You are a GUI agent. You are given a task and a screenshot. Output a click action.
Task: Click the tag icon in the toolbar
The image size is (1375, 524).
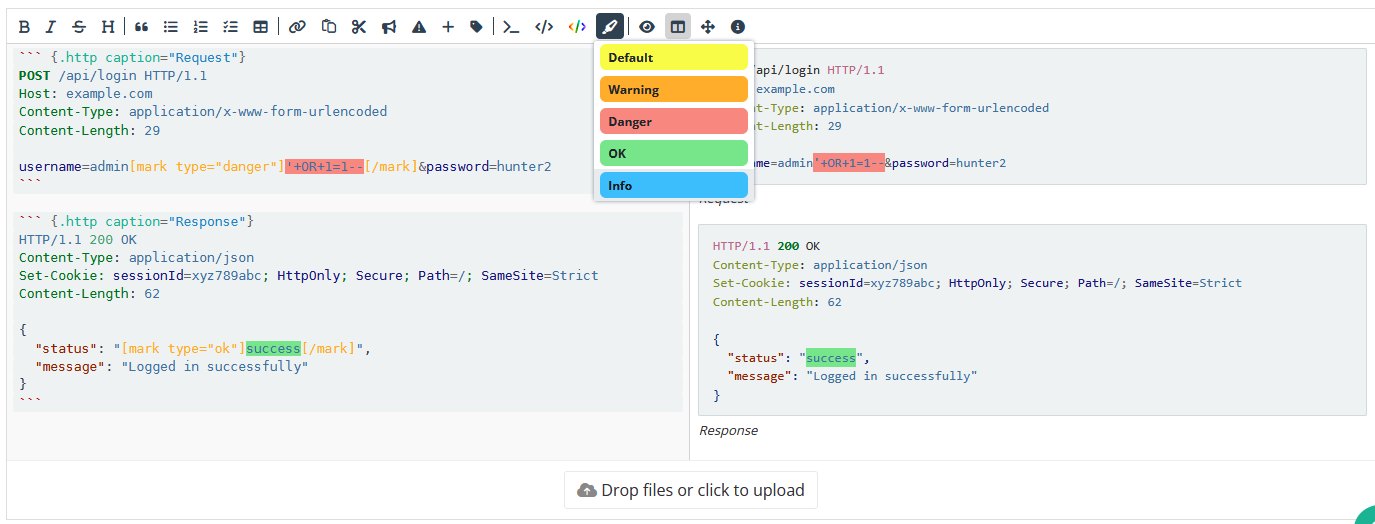(476, 27)
